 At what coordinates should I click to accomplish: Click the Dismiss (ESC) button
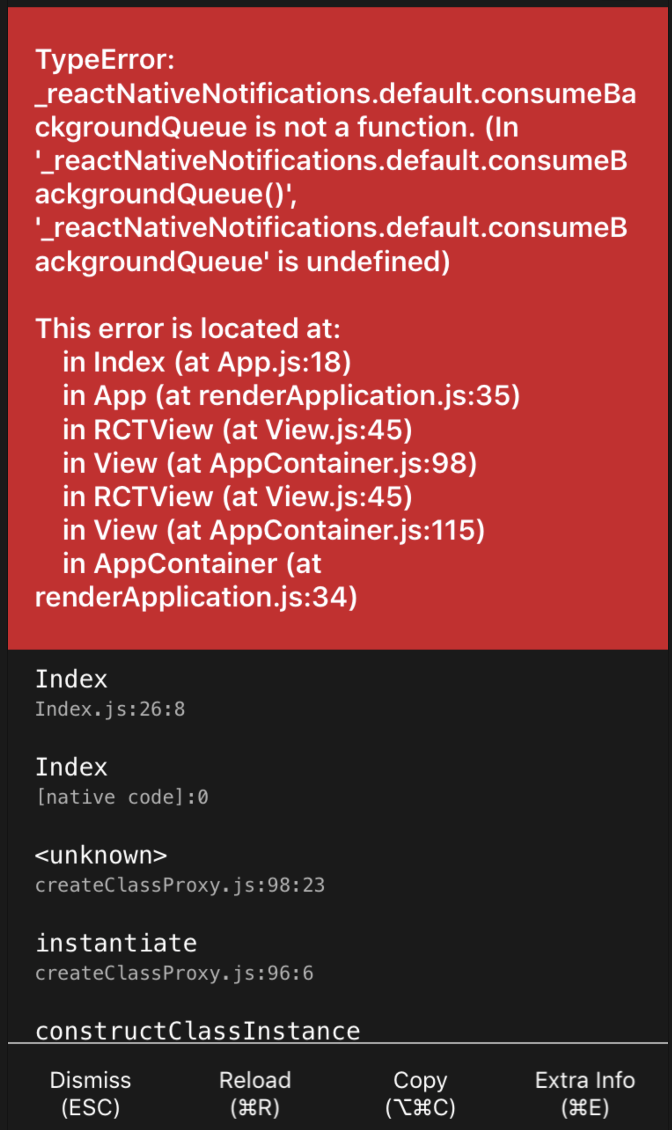[90, 1093]
